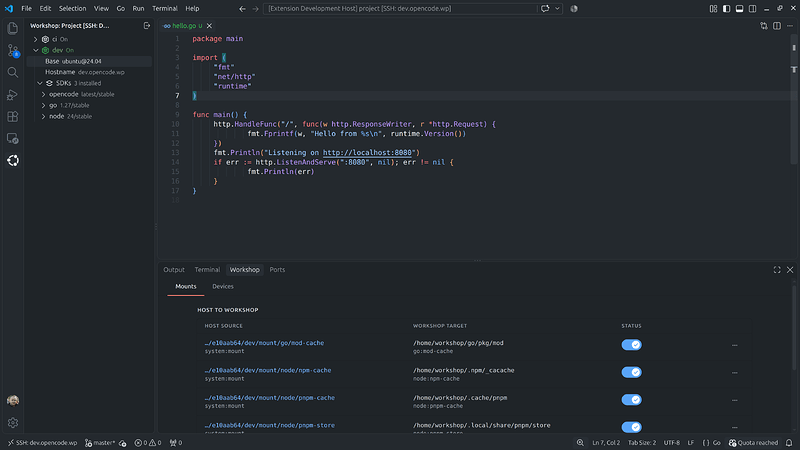Open the compare changes icon in editor toolbar
The image size is (800, 450).
[764, 26]
